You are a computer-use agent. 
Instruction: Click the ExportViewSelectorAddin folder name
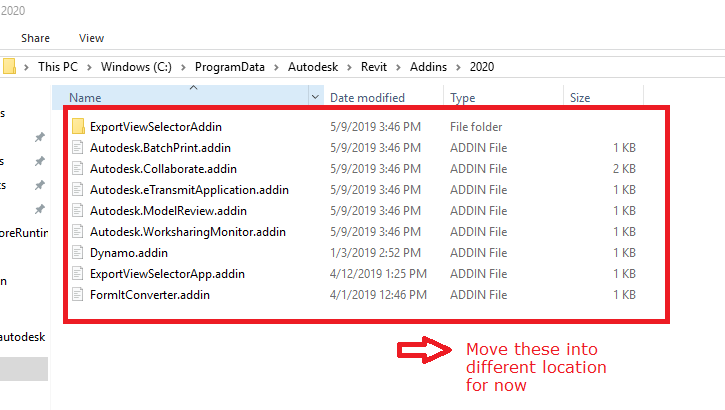pyautogui.click(x=156, y=127)
